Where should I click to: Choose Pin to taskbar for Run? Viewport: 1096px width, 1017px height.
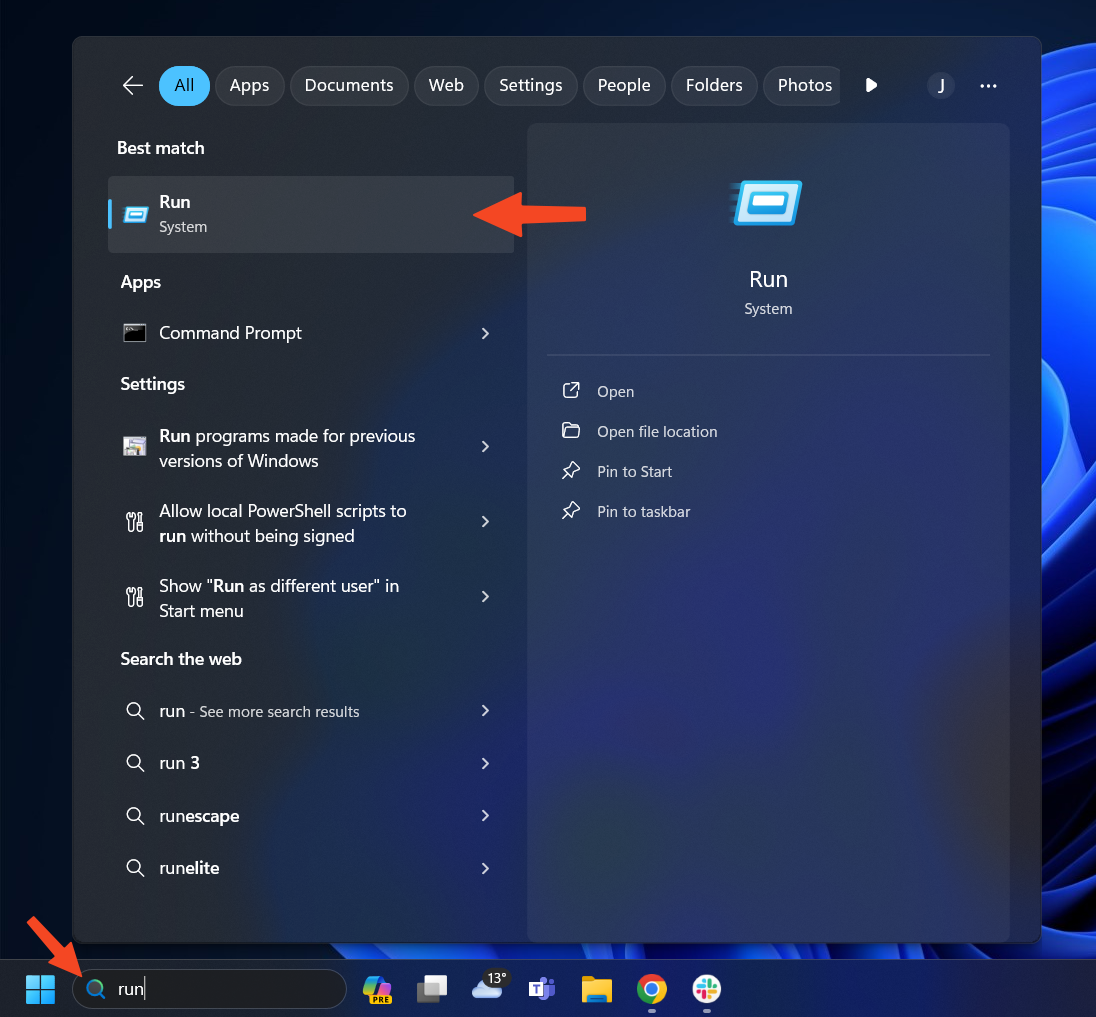click(x=643, y=512)
